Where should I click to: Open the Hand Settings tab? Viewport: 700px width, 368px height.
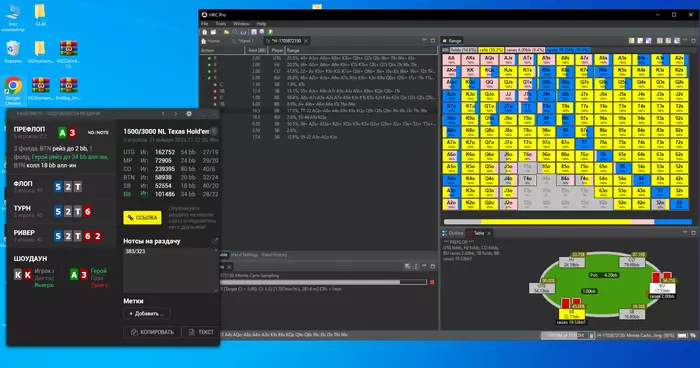[244, 255]
